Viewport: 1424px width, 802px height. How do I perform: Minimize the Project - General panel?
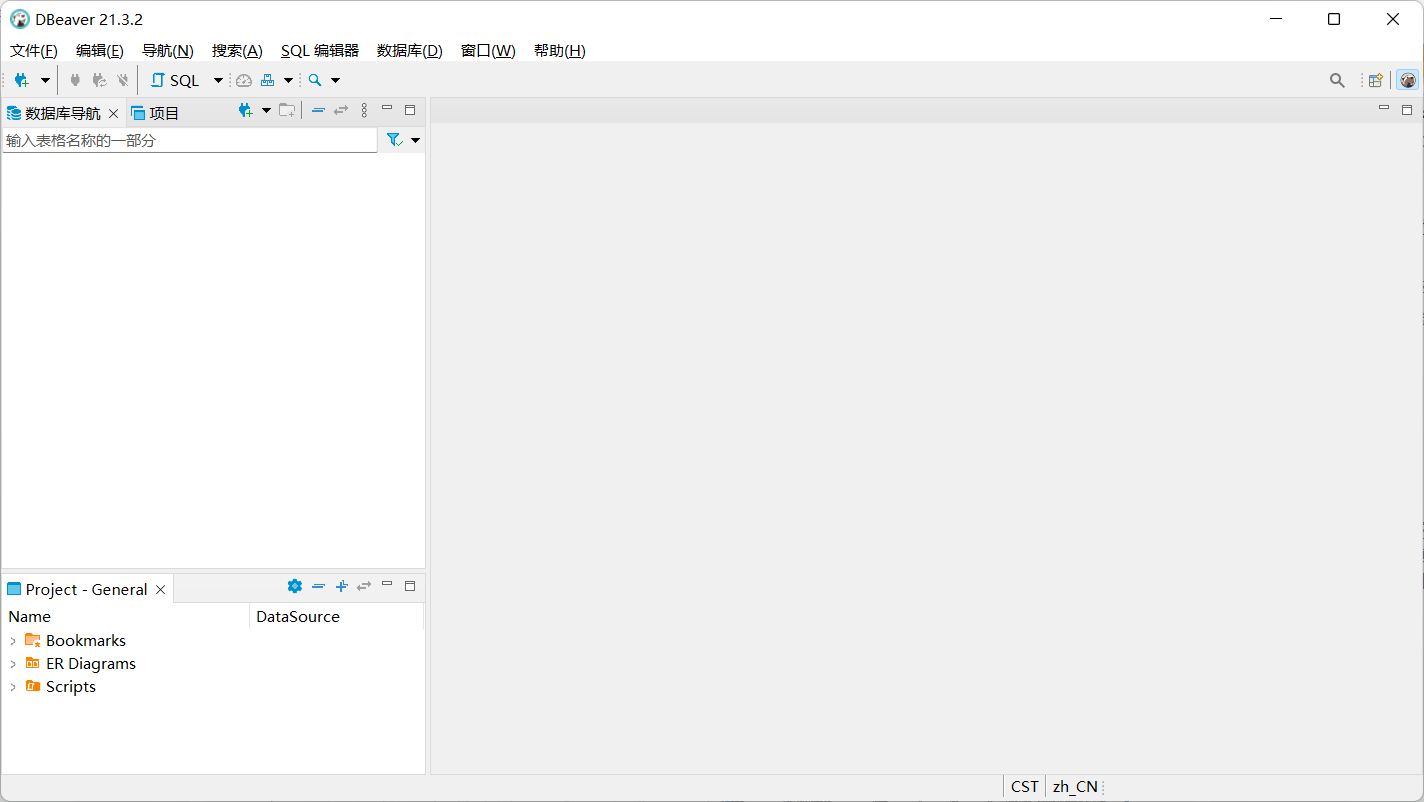387,584
